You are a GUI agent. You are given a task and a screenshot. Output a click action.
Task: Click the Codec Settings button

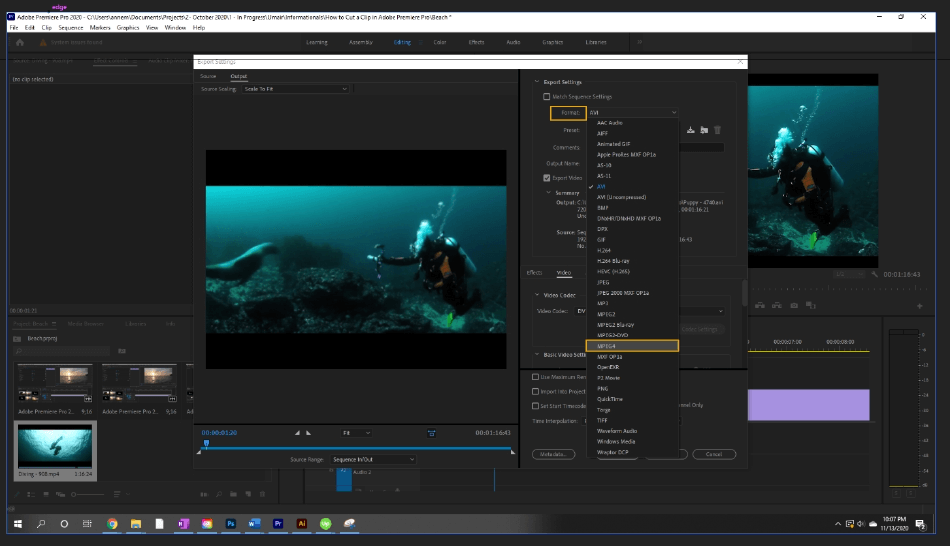699,329
